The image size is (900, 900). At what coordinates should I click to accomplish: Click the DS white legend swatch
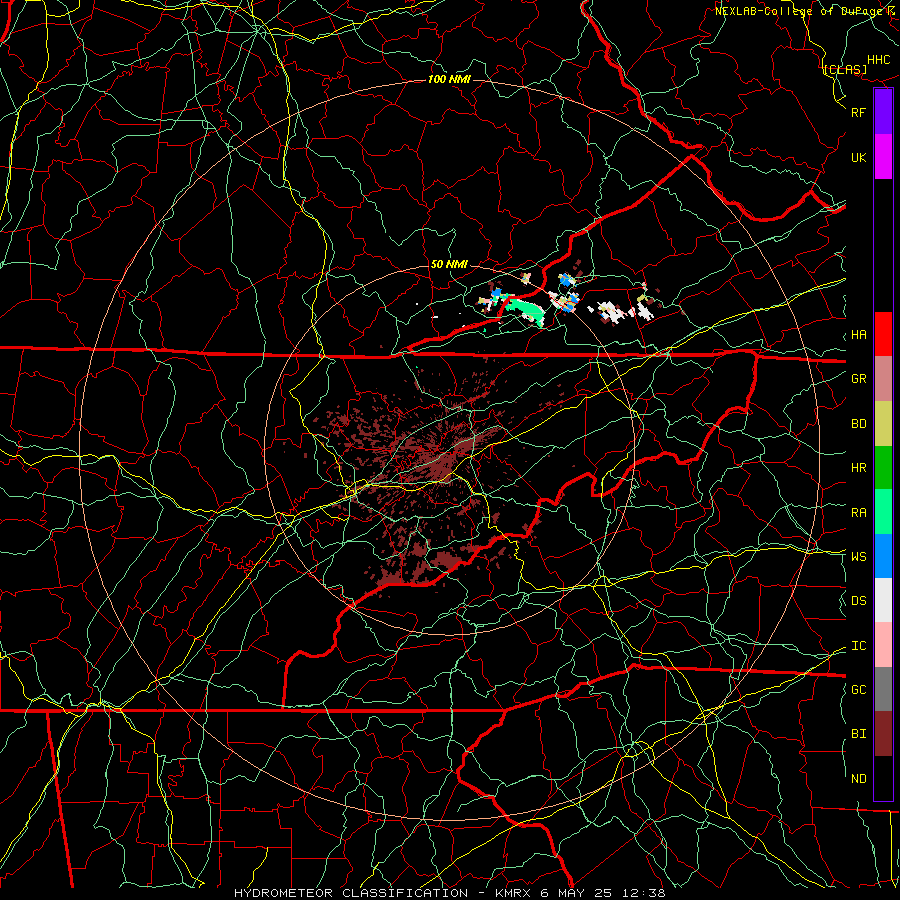click(883, 600)
